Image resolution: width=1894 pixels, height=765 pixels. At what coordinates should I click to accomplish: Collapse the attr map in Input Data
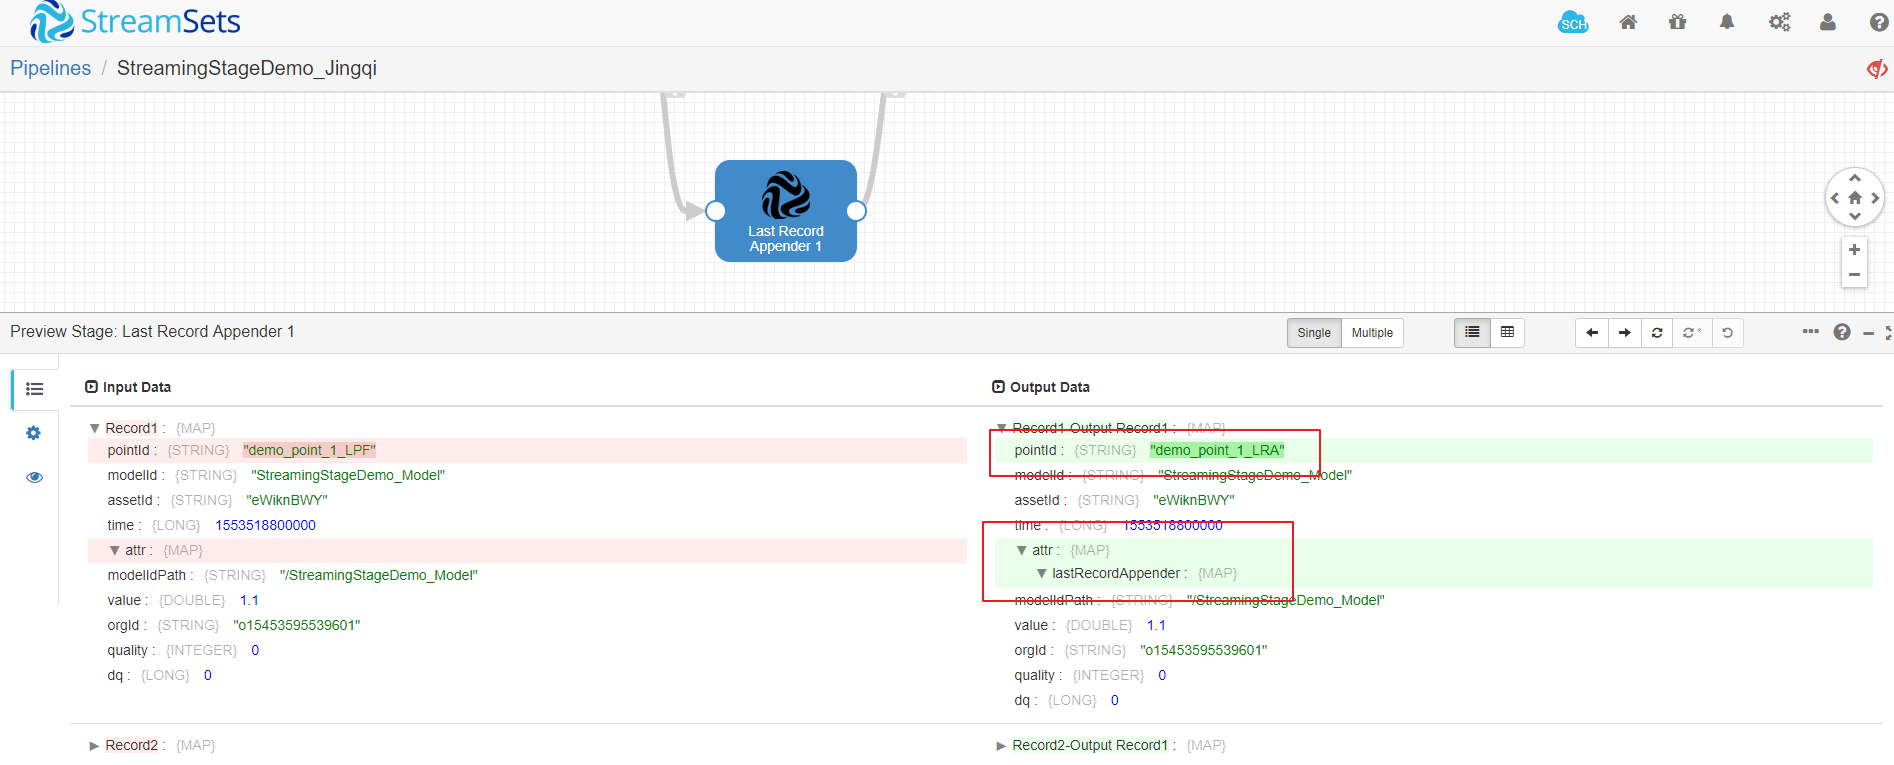[115, 550]
